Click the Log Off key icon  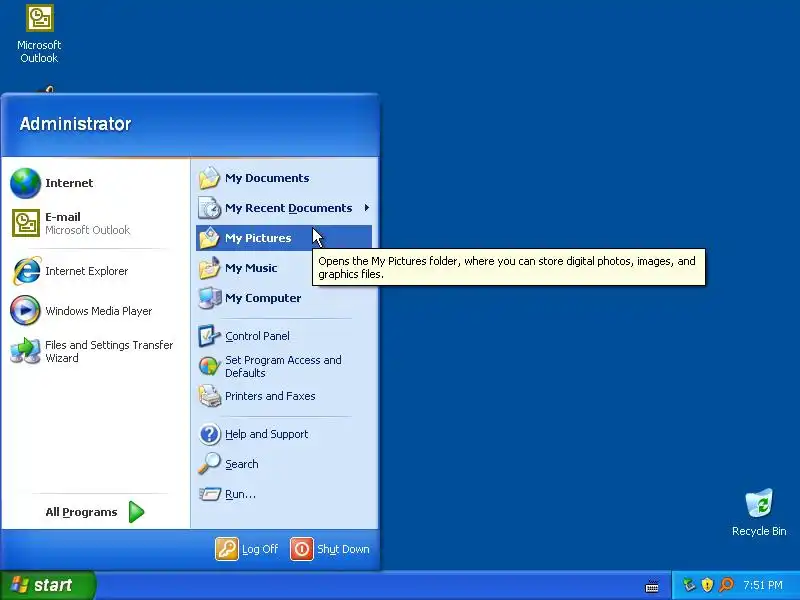[x=227, y=549]
